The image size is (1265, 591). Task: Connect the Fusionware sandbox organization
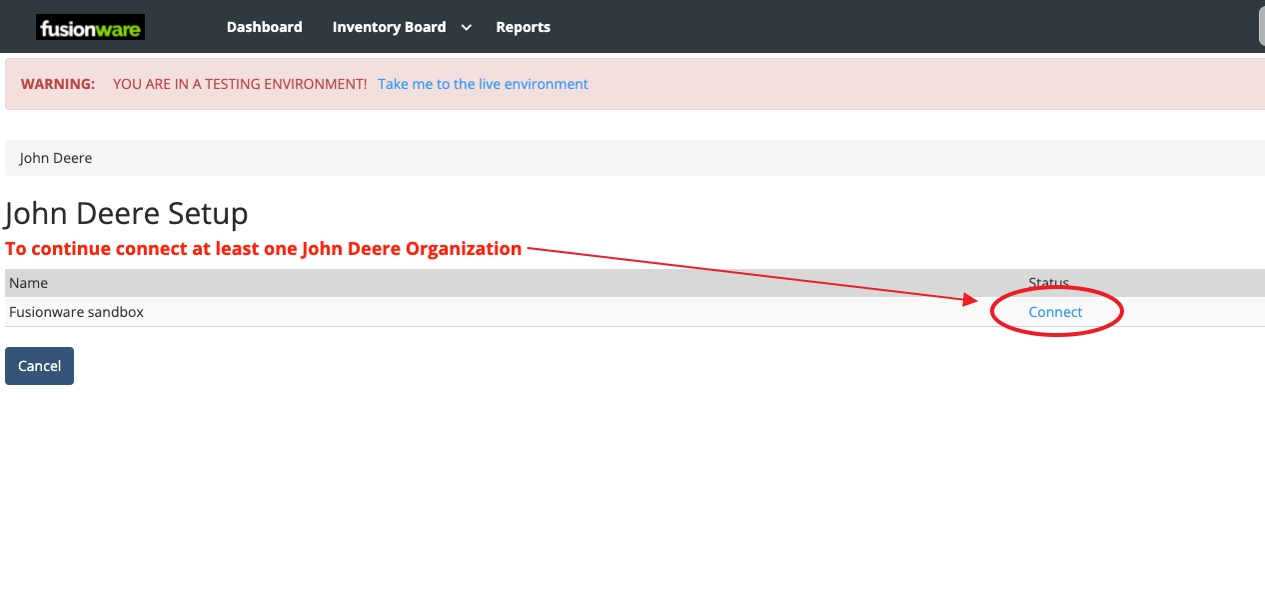pos(1055,312)
